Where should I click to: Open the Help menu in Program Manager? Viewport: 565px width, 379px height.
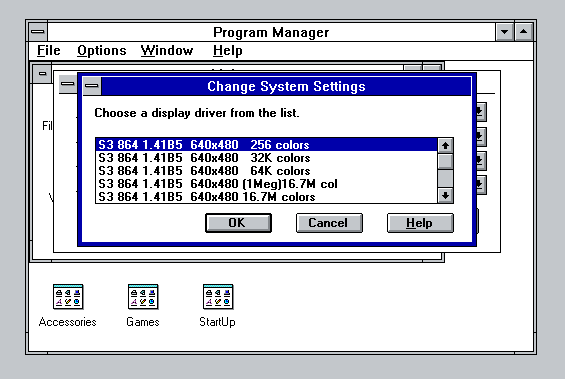tap(227, 50)
